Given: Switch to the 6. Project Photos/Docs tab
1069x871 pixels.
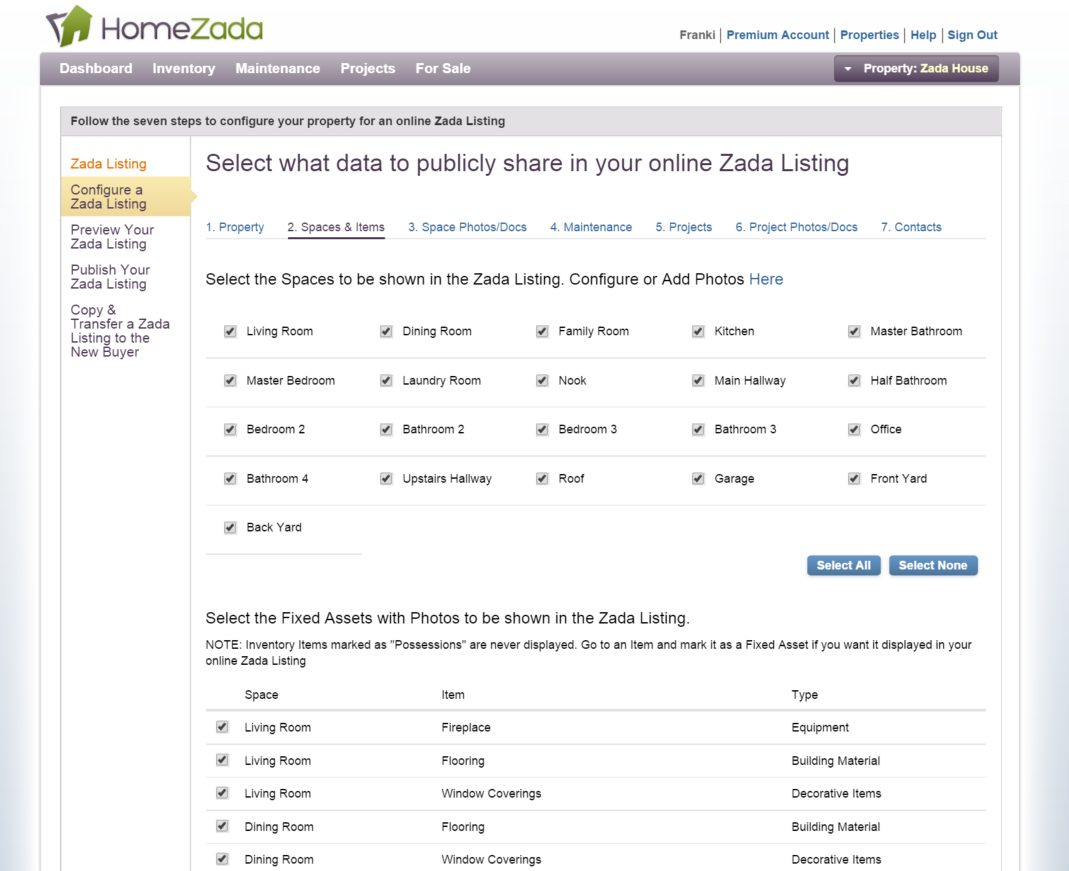Looking at the screenshot, I should [796, 227].
